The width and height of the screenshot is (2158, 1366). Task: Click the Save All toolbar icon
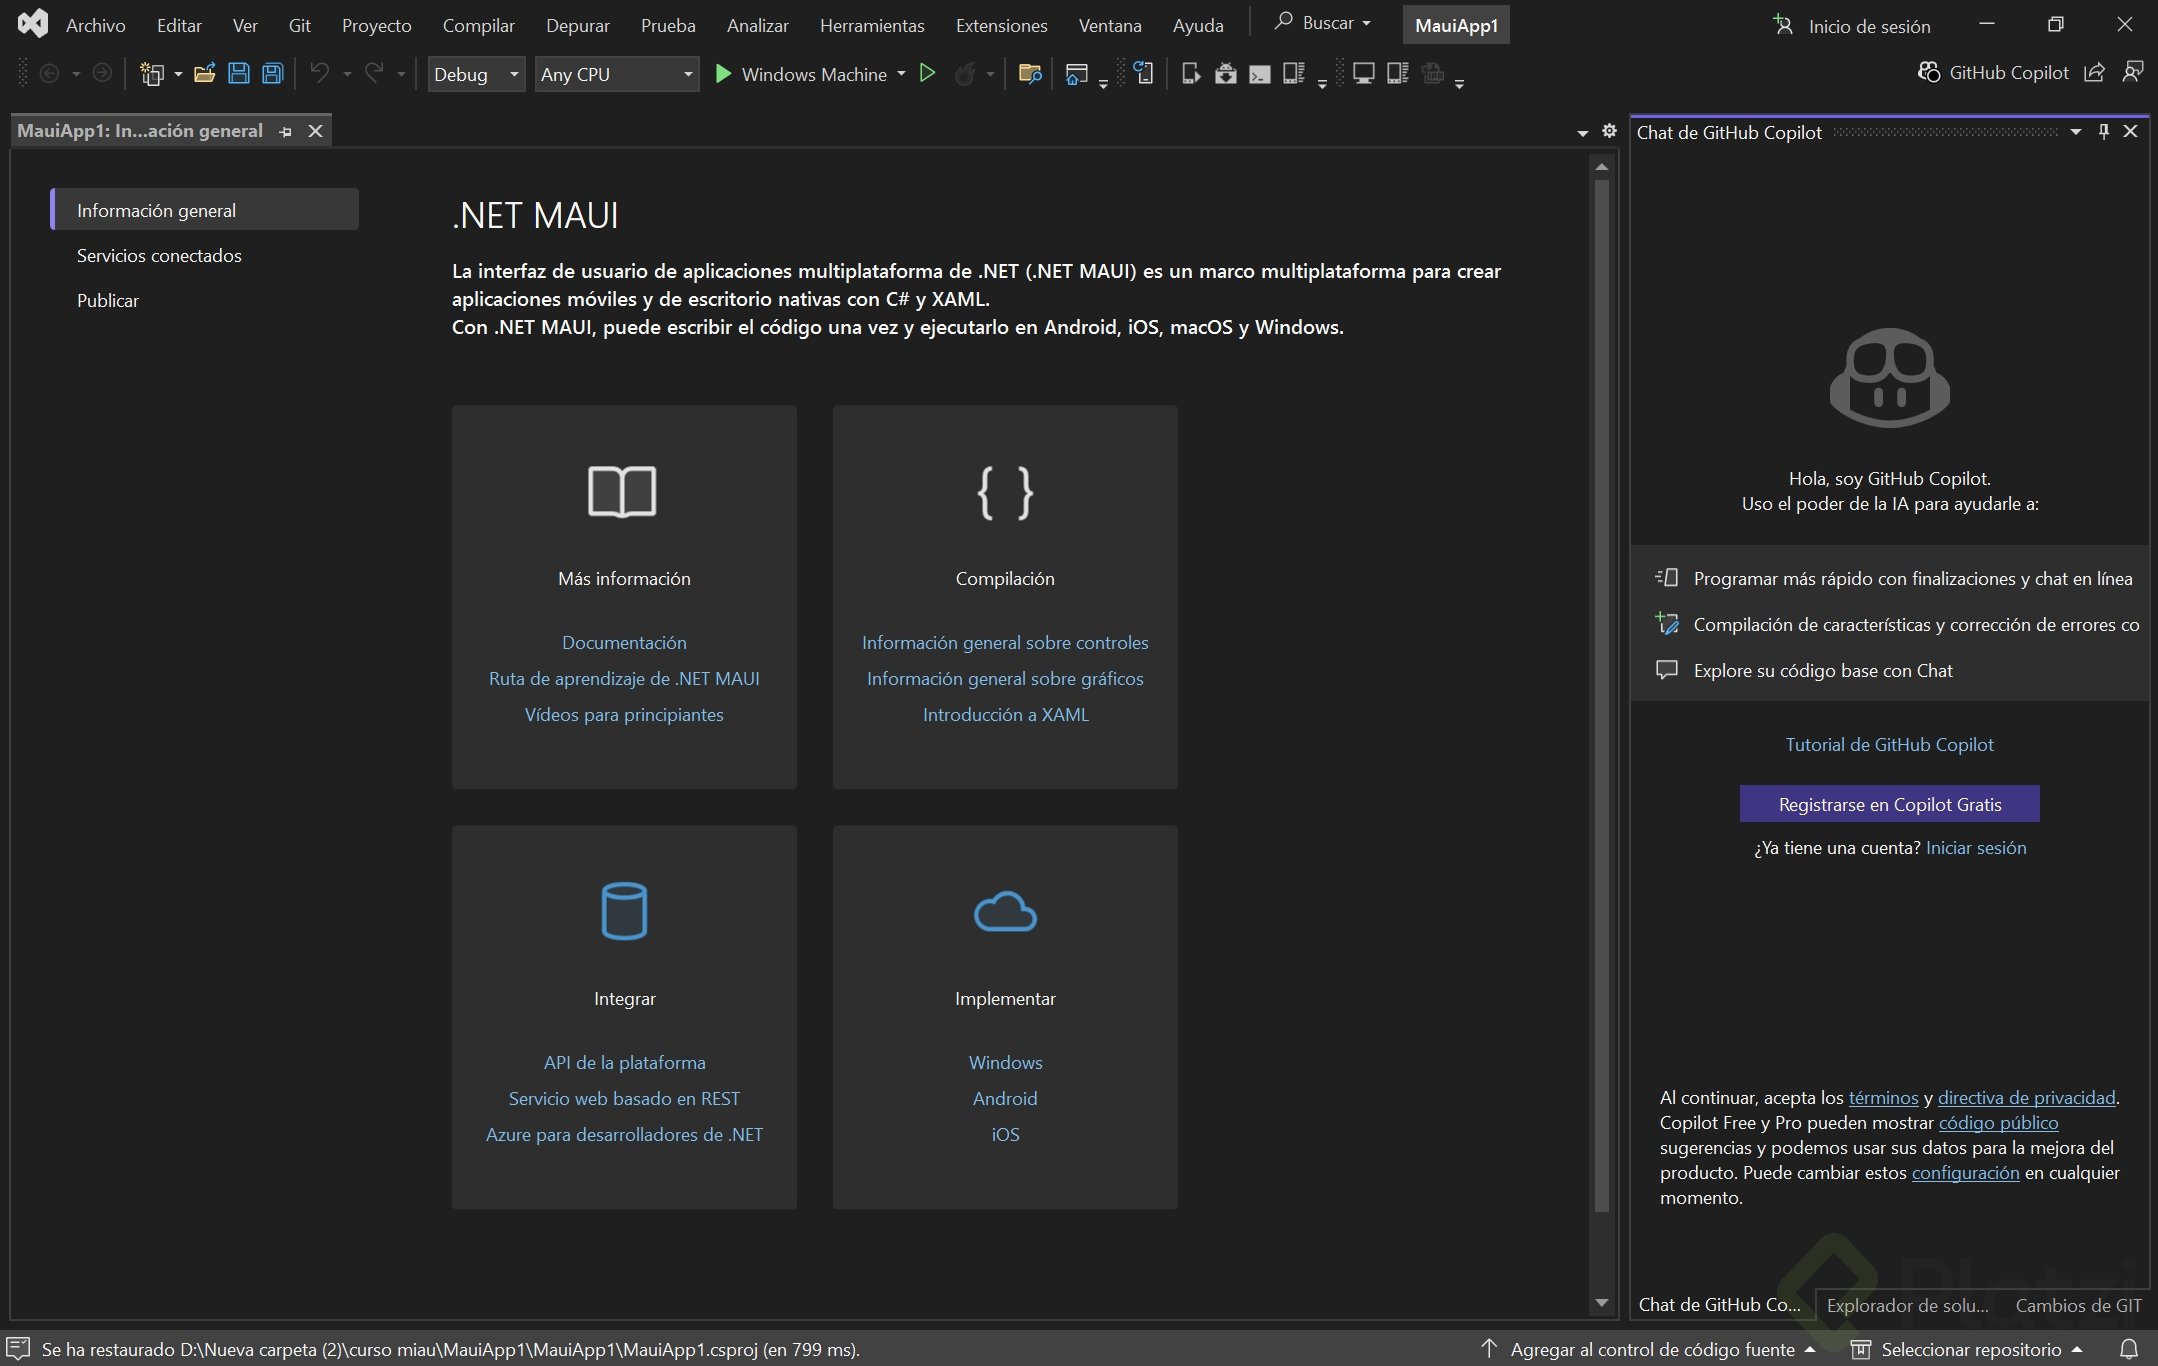tap(272, 74)
